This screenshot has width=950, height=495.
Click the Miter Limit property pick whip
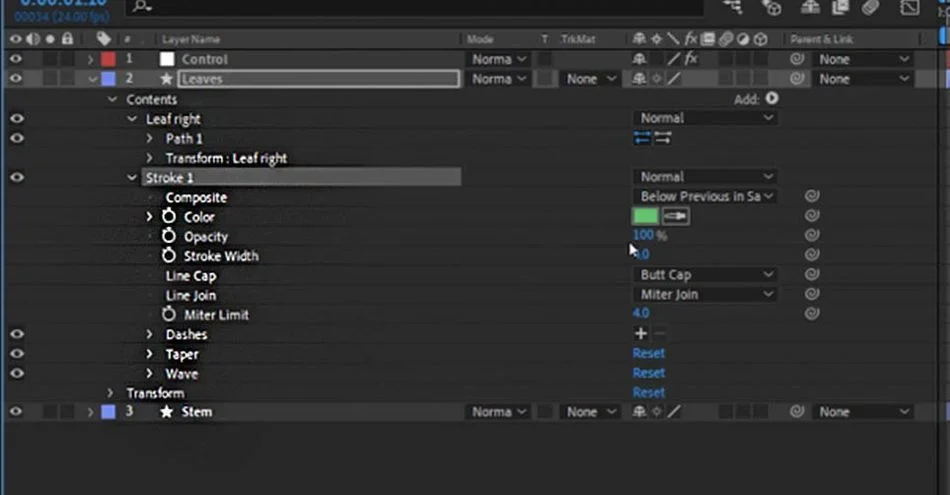[x=812, y=313]
